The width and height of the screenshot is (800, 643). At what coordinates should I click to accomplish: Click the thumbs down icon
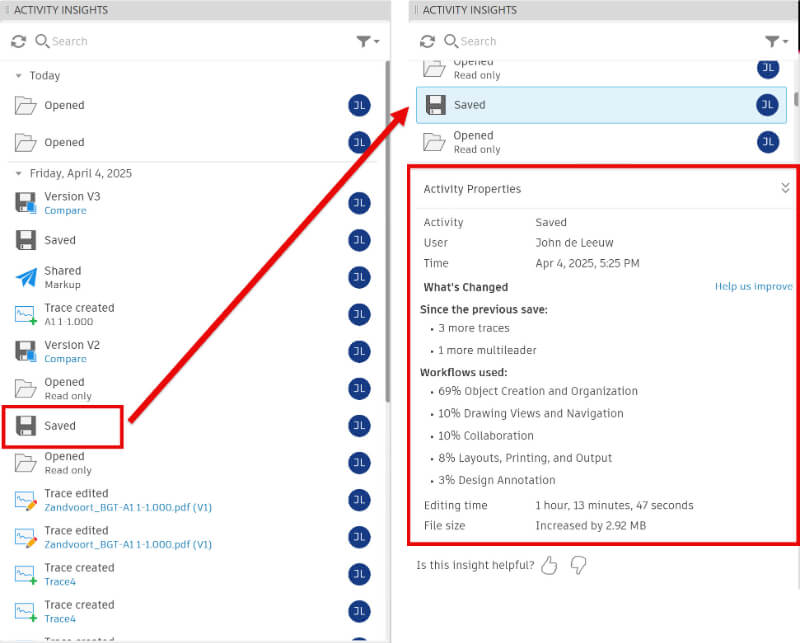pos(578,566)
